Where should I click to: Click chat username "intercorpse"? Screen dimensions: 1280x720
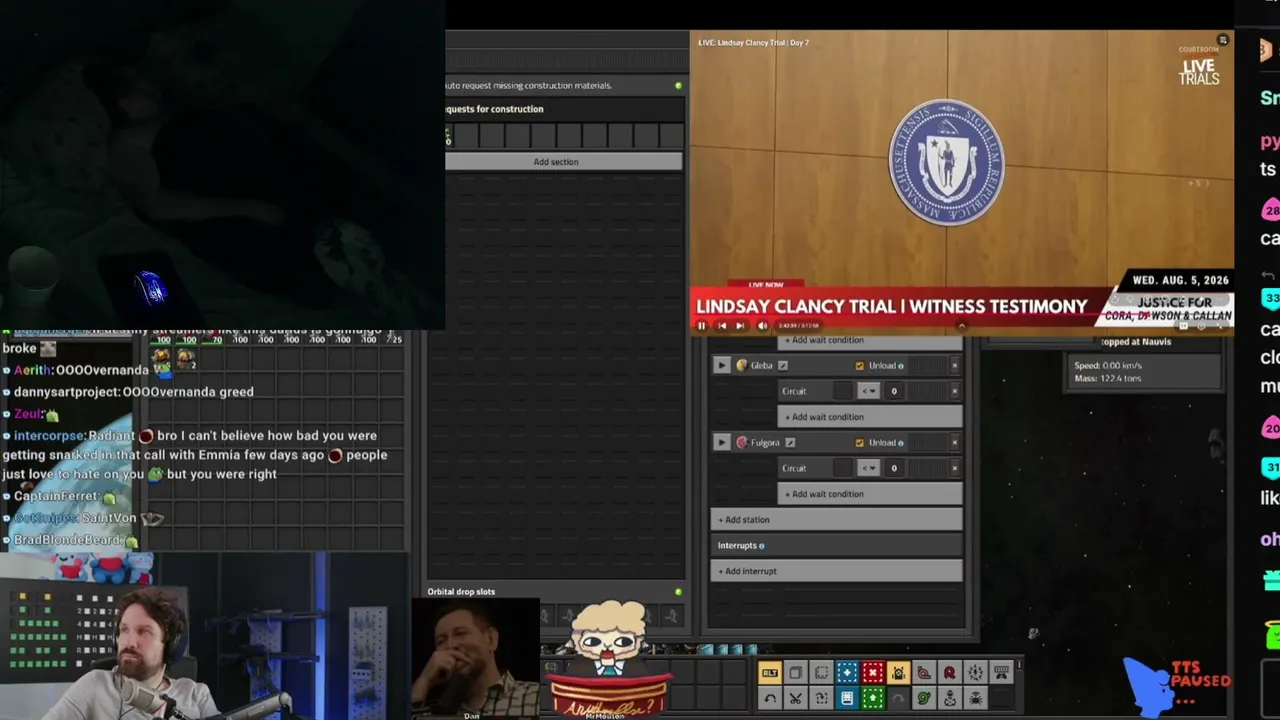point(49,436)
